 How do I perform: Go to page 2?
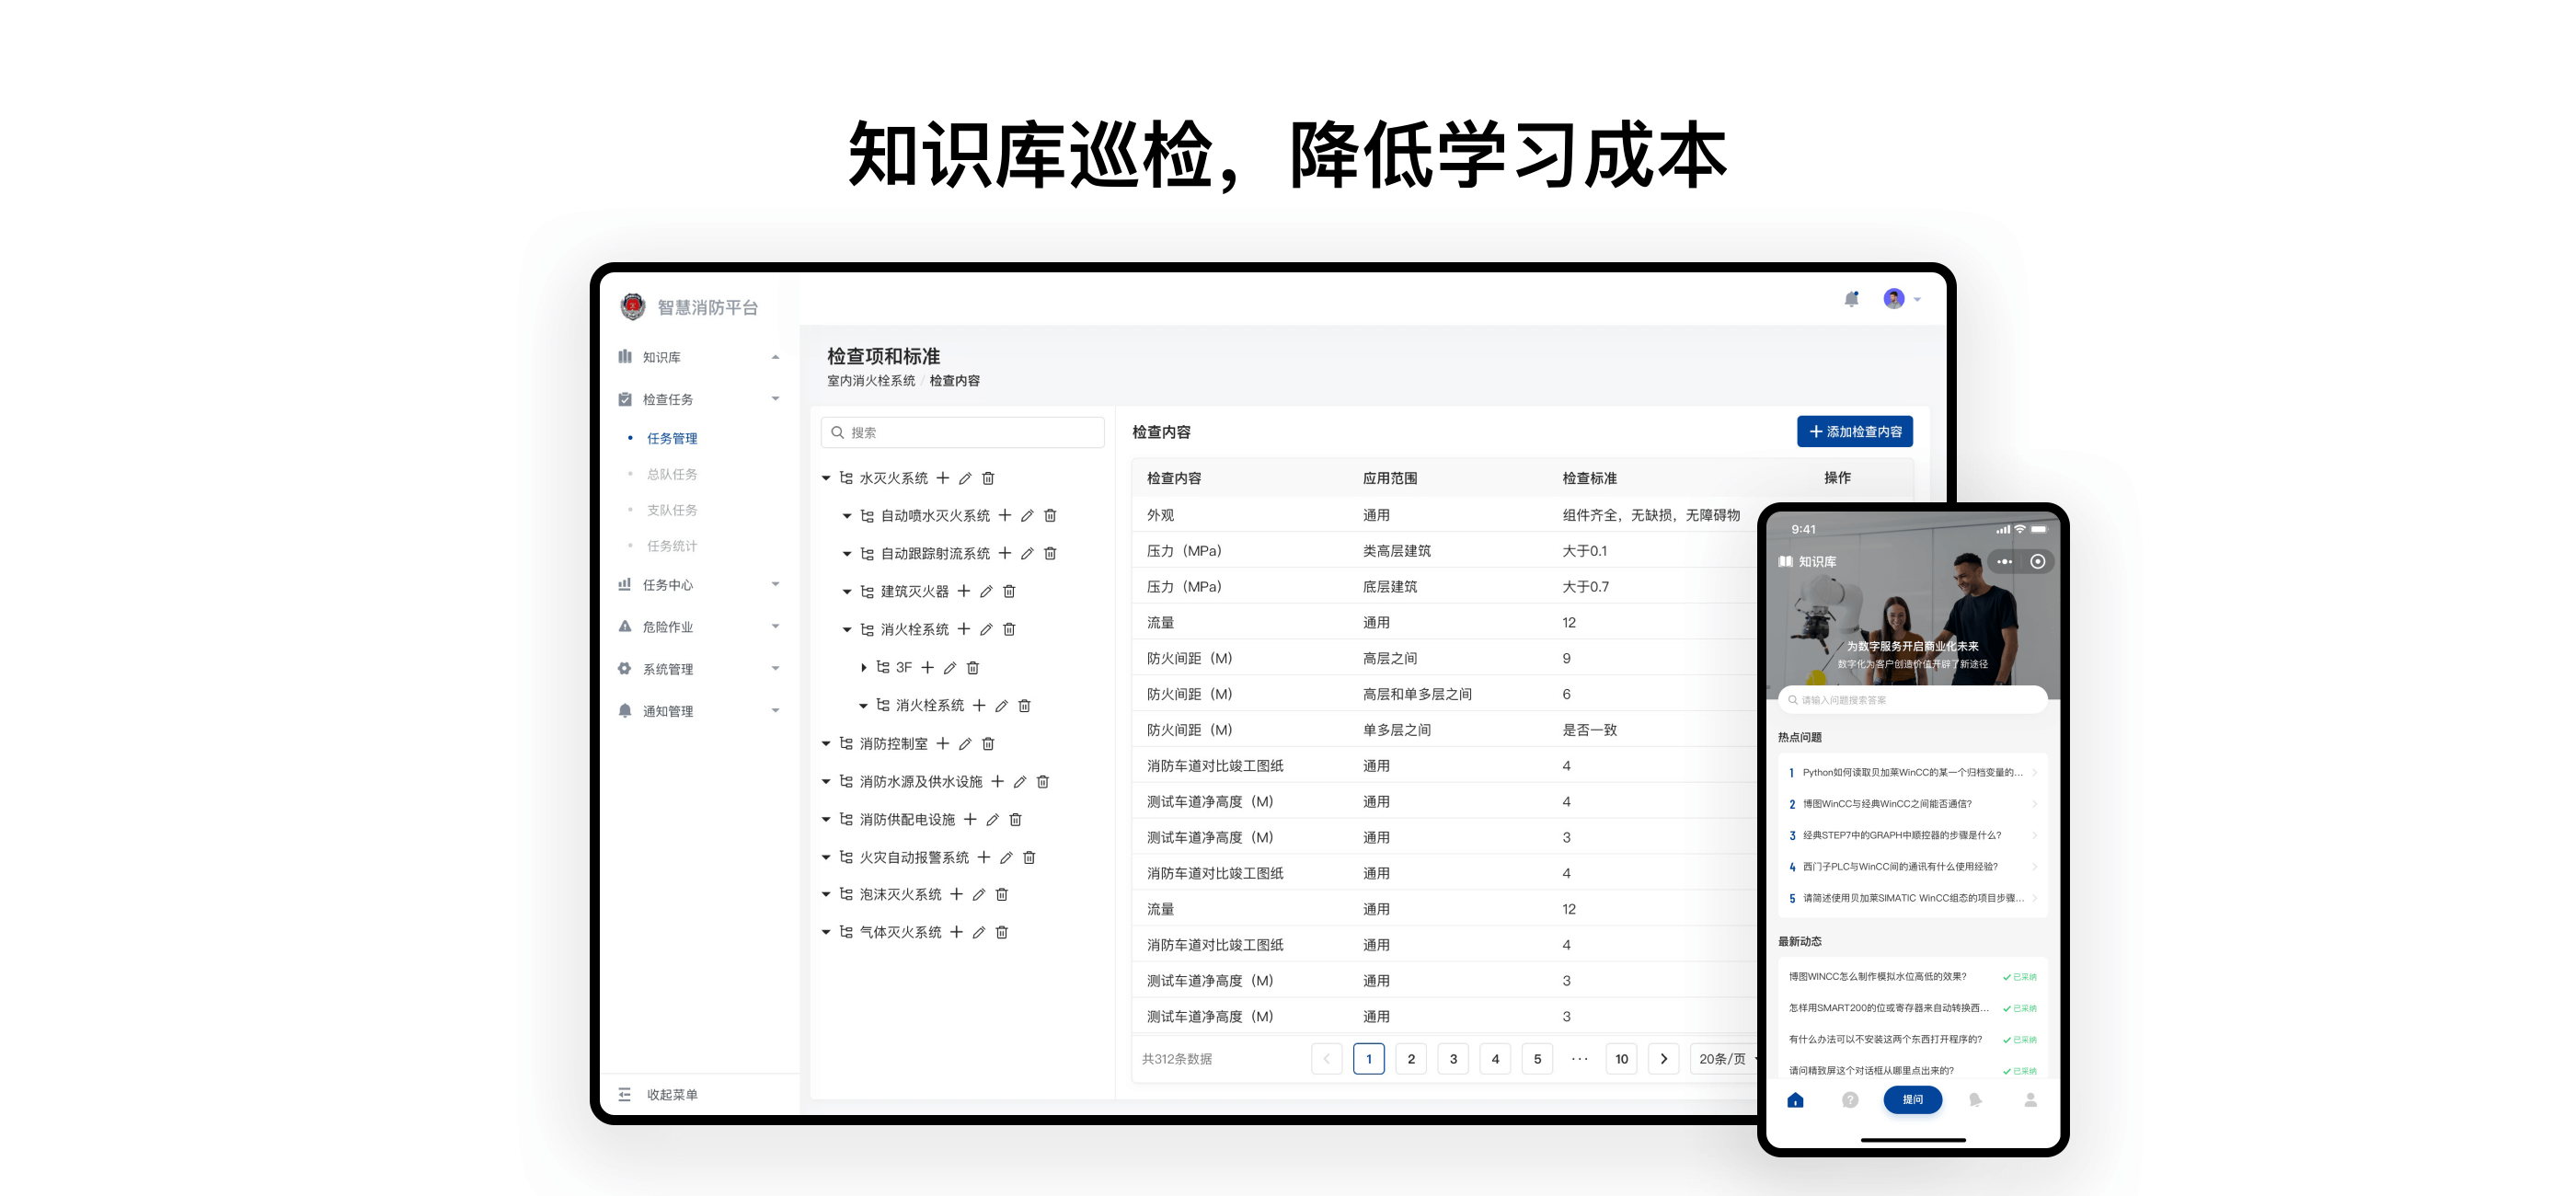tap(1411, 1059)
